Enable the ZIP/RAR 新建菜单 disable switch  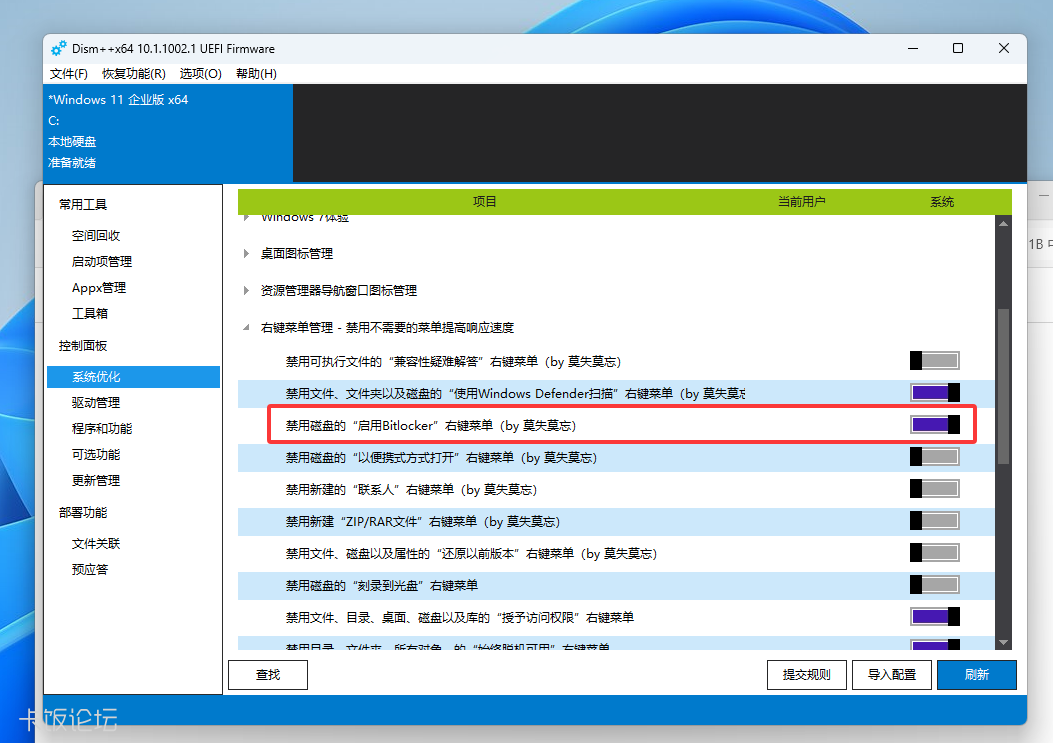point(934,520)
